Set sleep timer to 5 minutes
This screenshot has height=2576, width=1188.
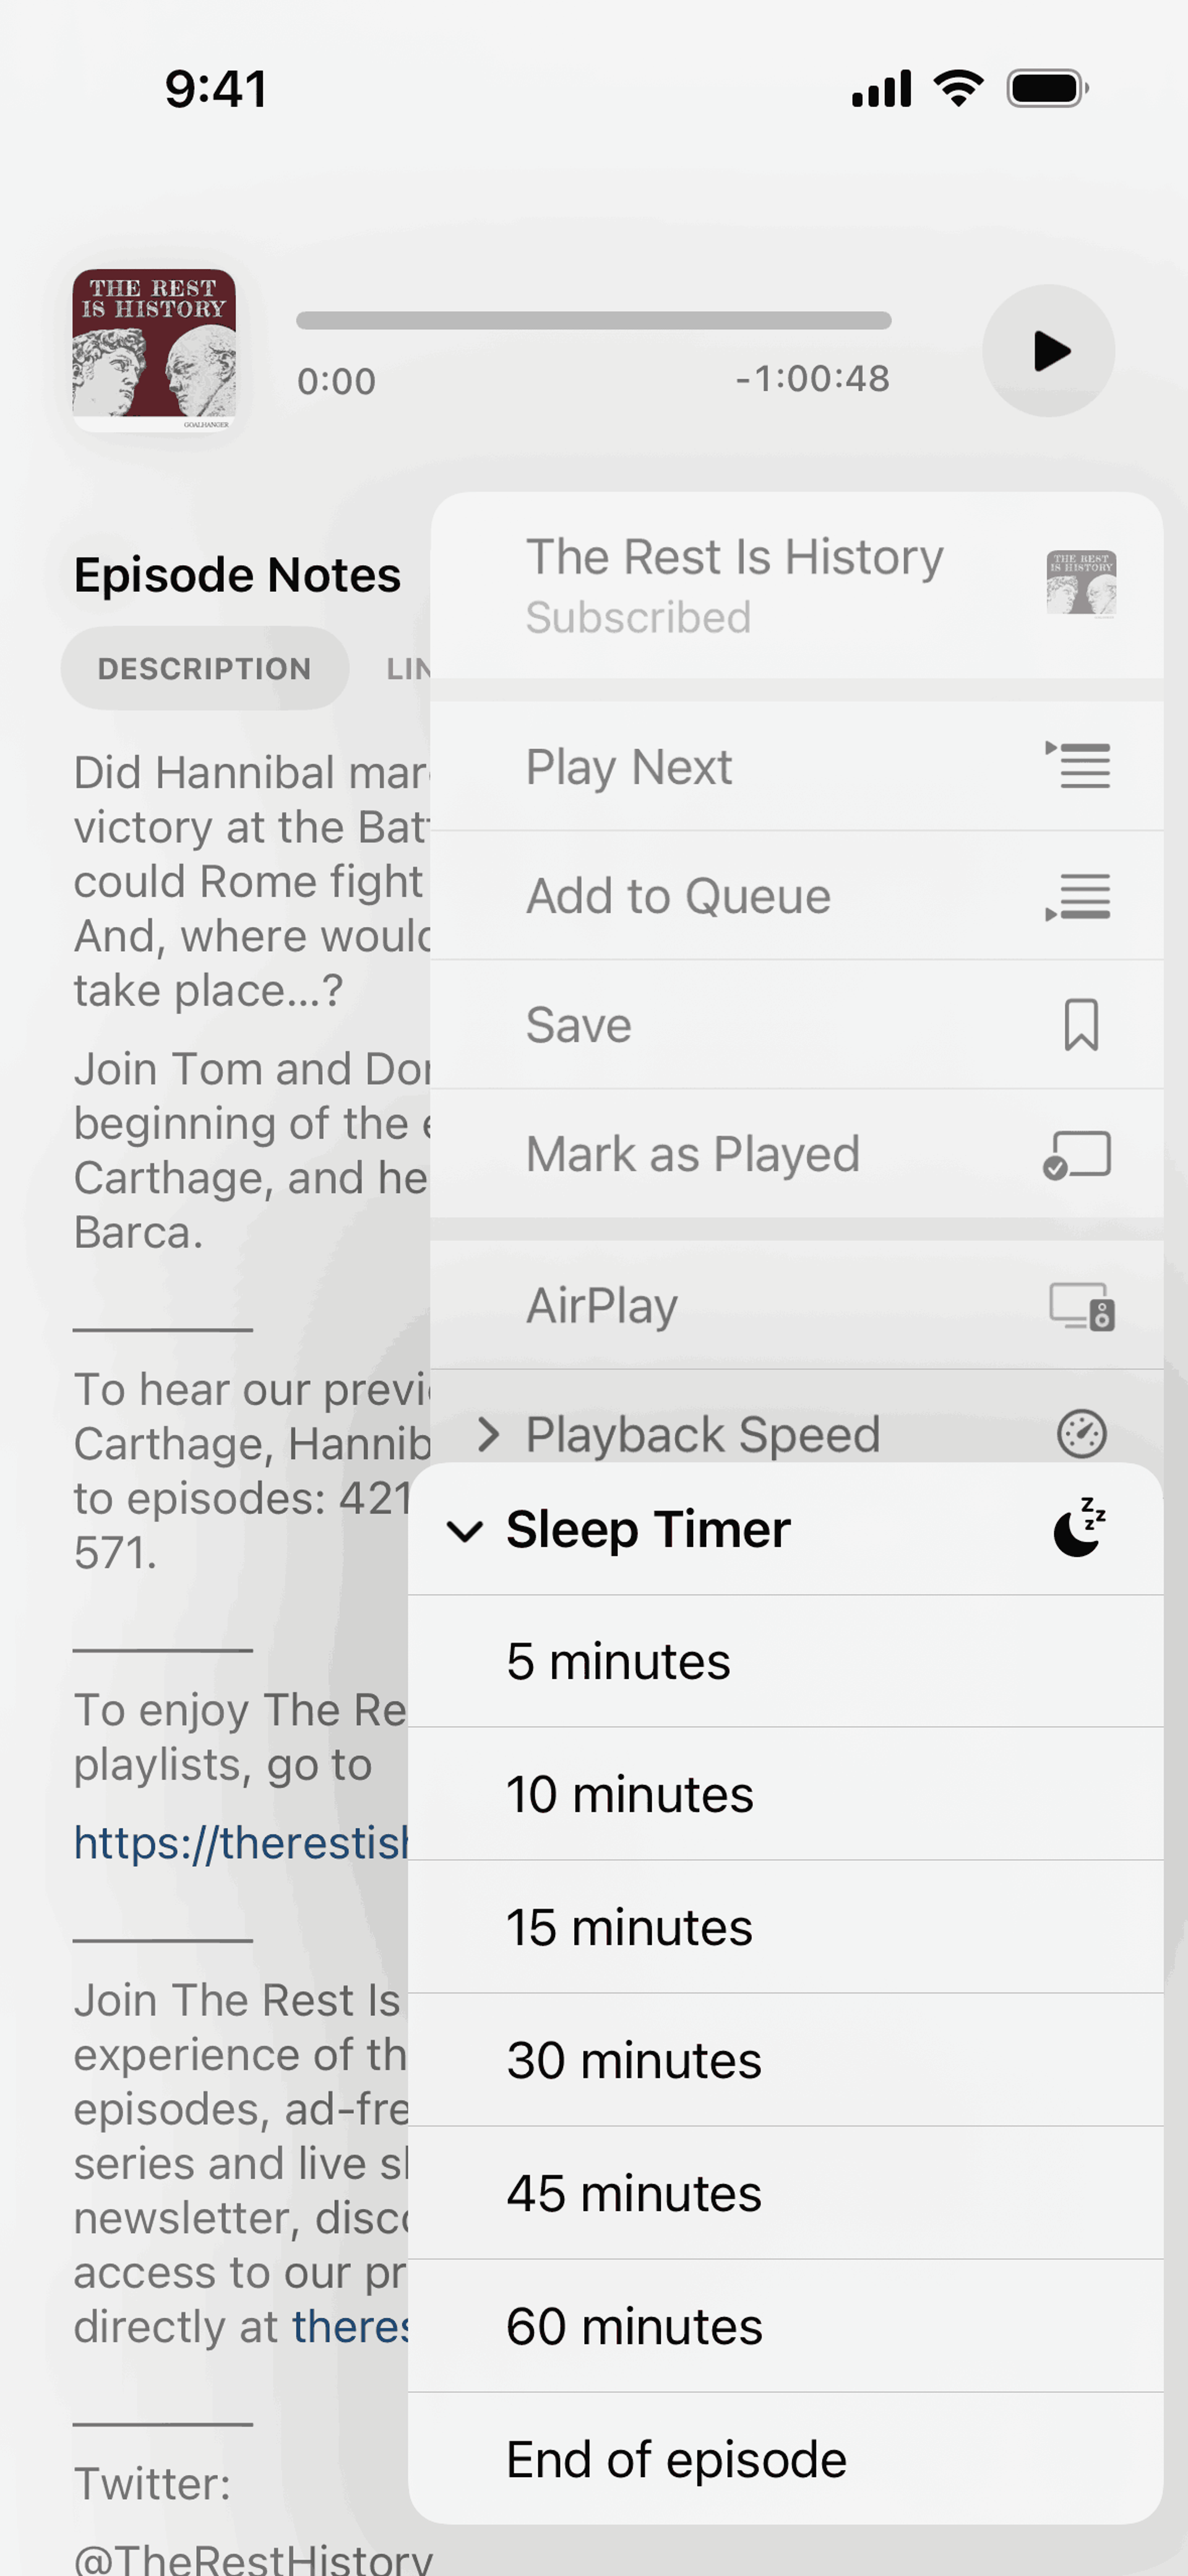pos(785,1661)
